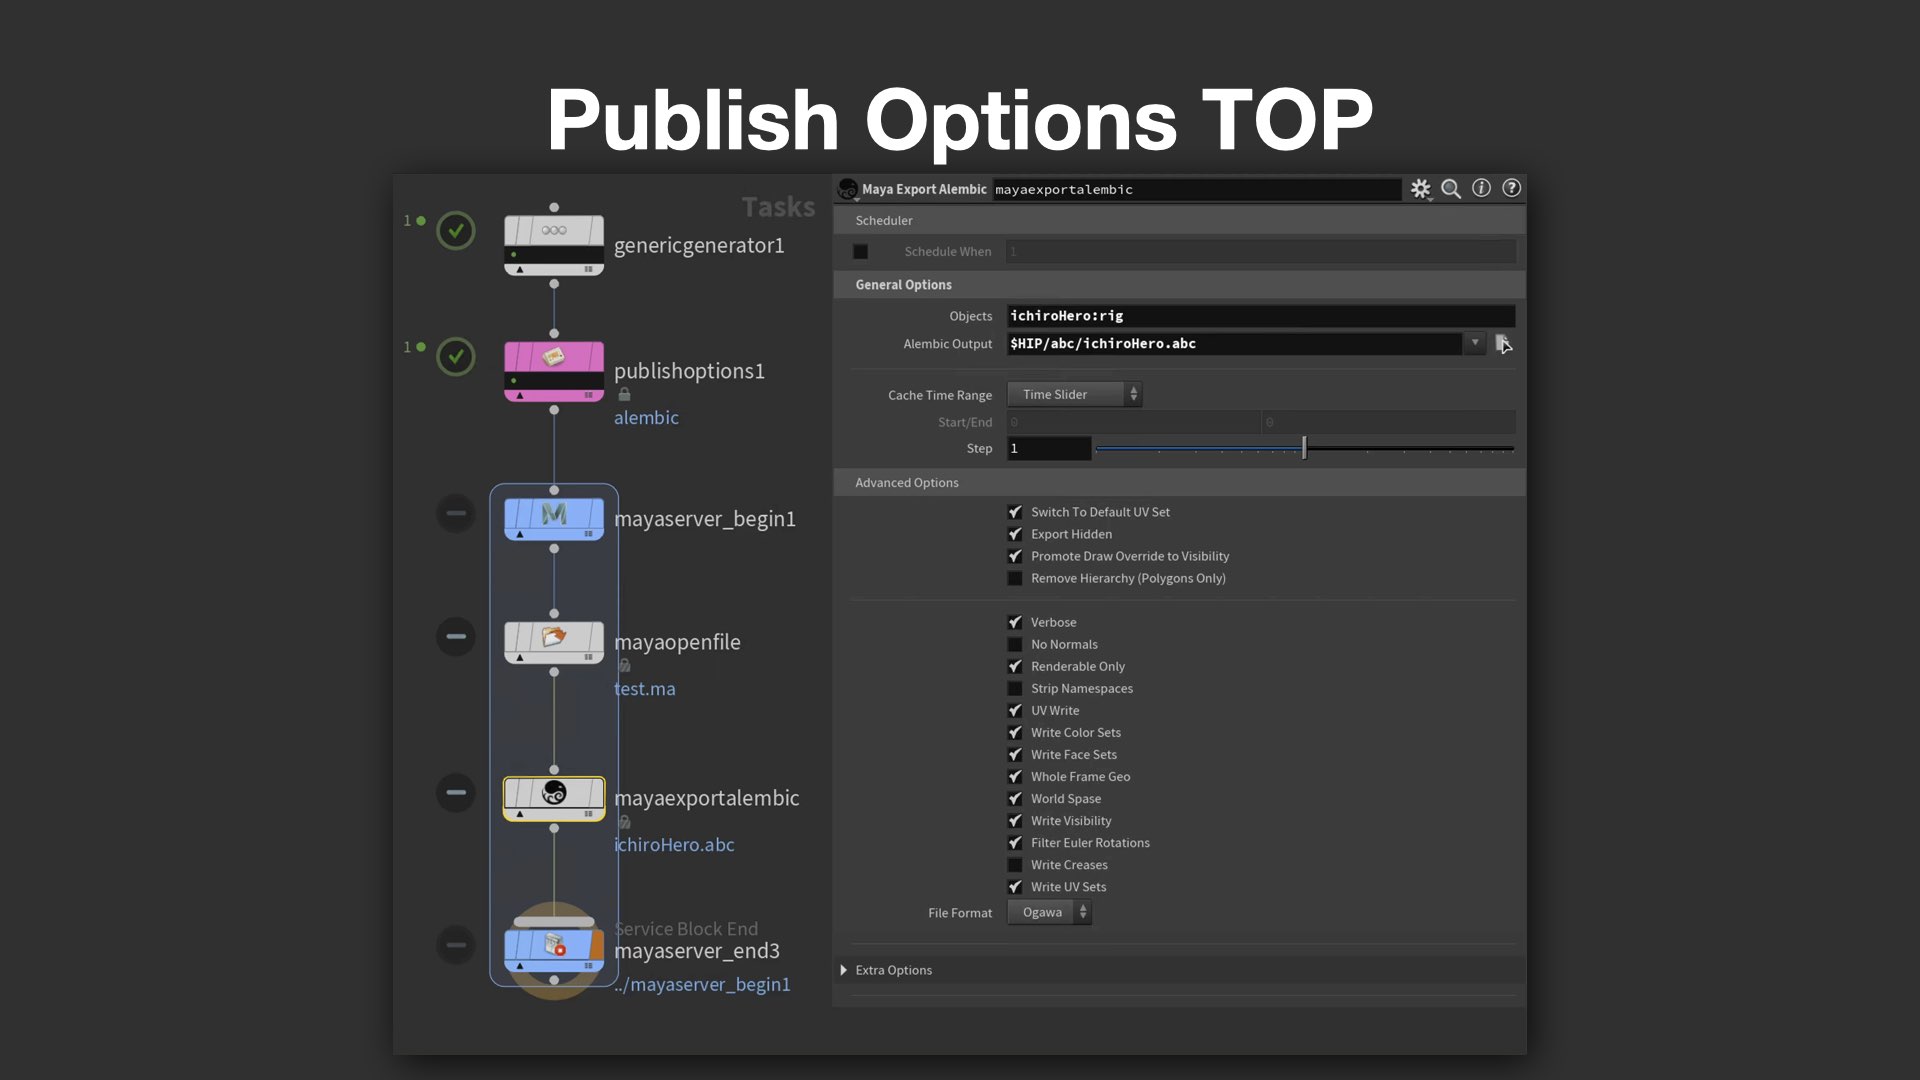Image resolution: width=1920 pixels, height=1080 pixels.
Task: Click the status circle beside mayaserver_end3
Action: pyautogui.click(x=456, y=945)
